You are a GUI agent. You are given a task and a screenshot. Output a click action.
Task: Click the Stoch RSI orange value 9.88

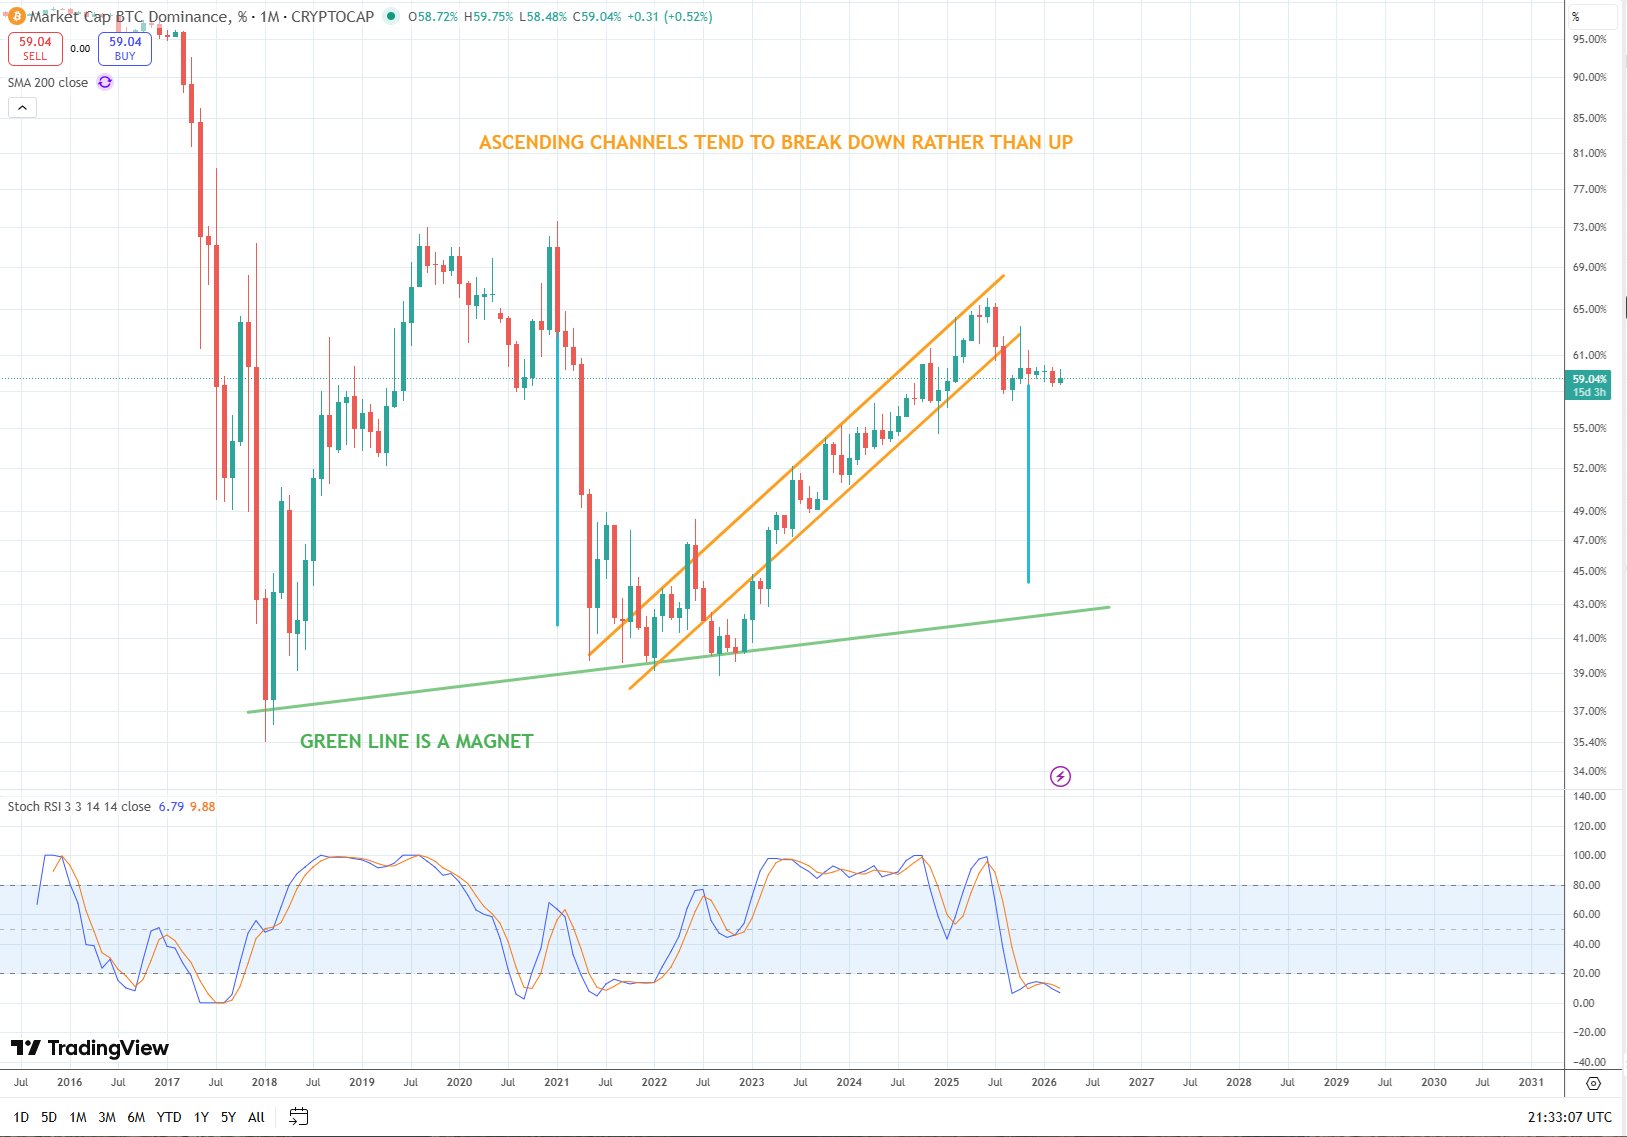click(x=202, y=806)
